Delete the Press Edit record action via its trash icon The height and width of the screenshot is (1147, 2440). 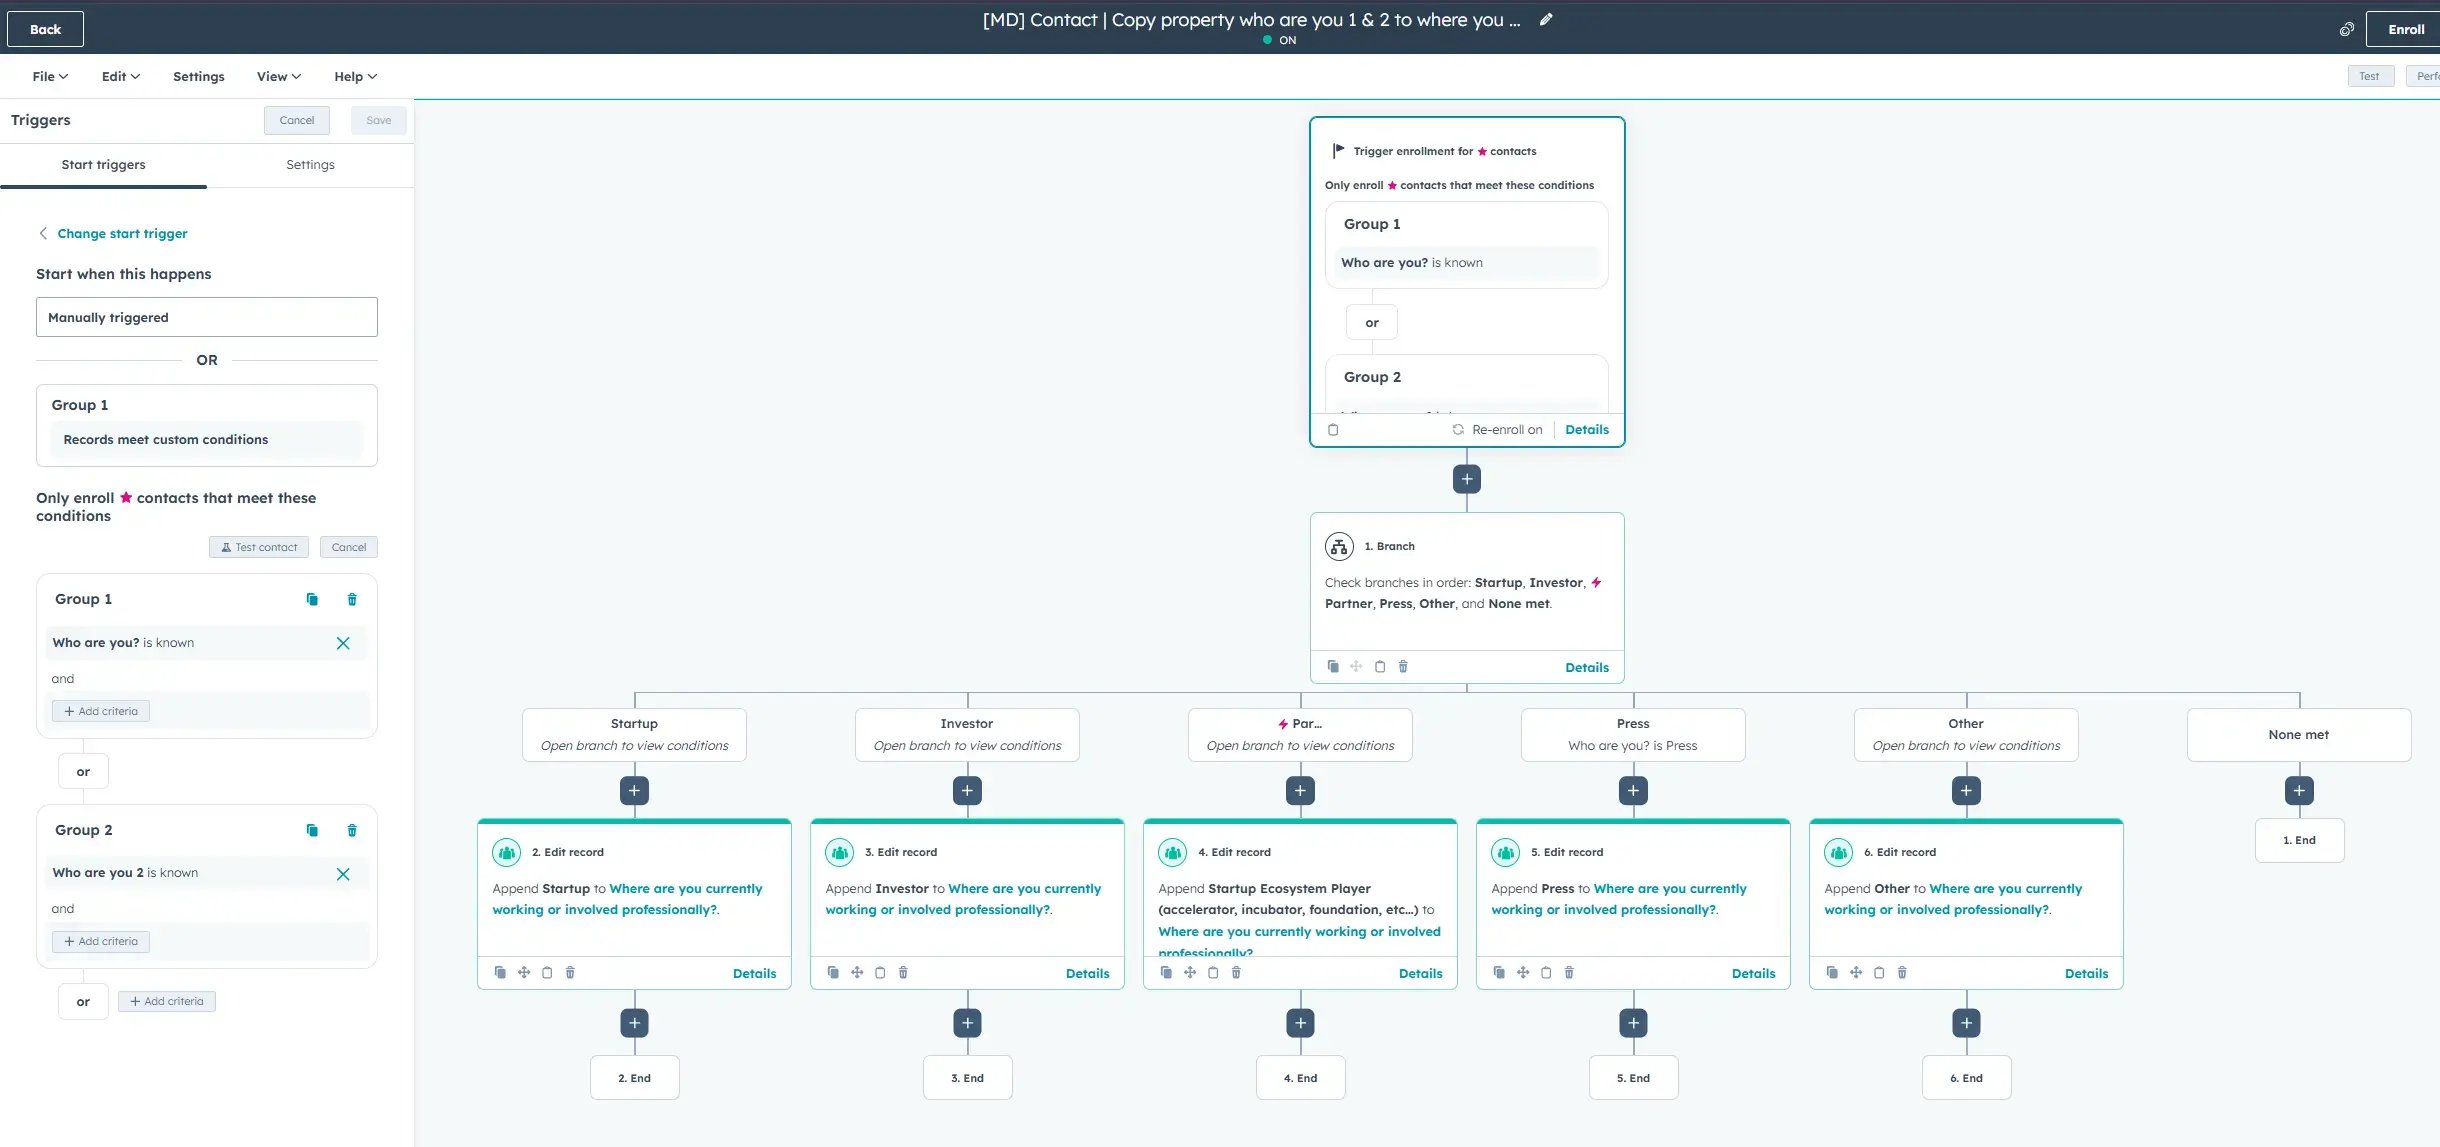tap(1568, 972)
